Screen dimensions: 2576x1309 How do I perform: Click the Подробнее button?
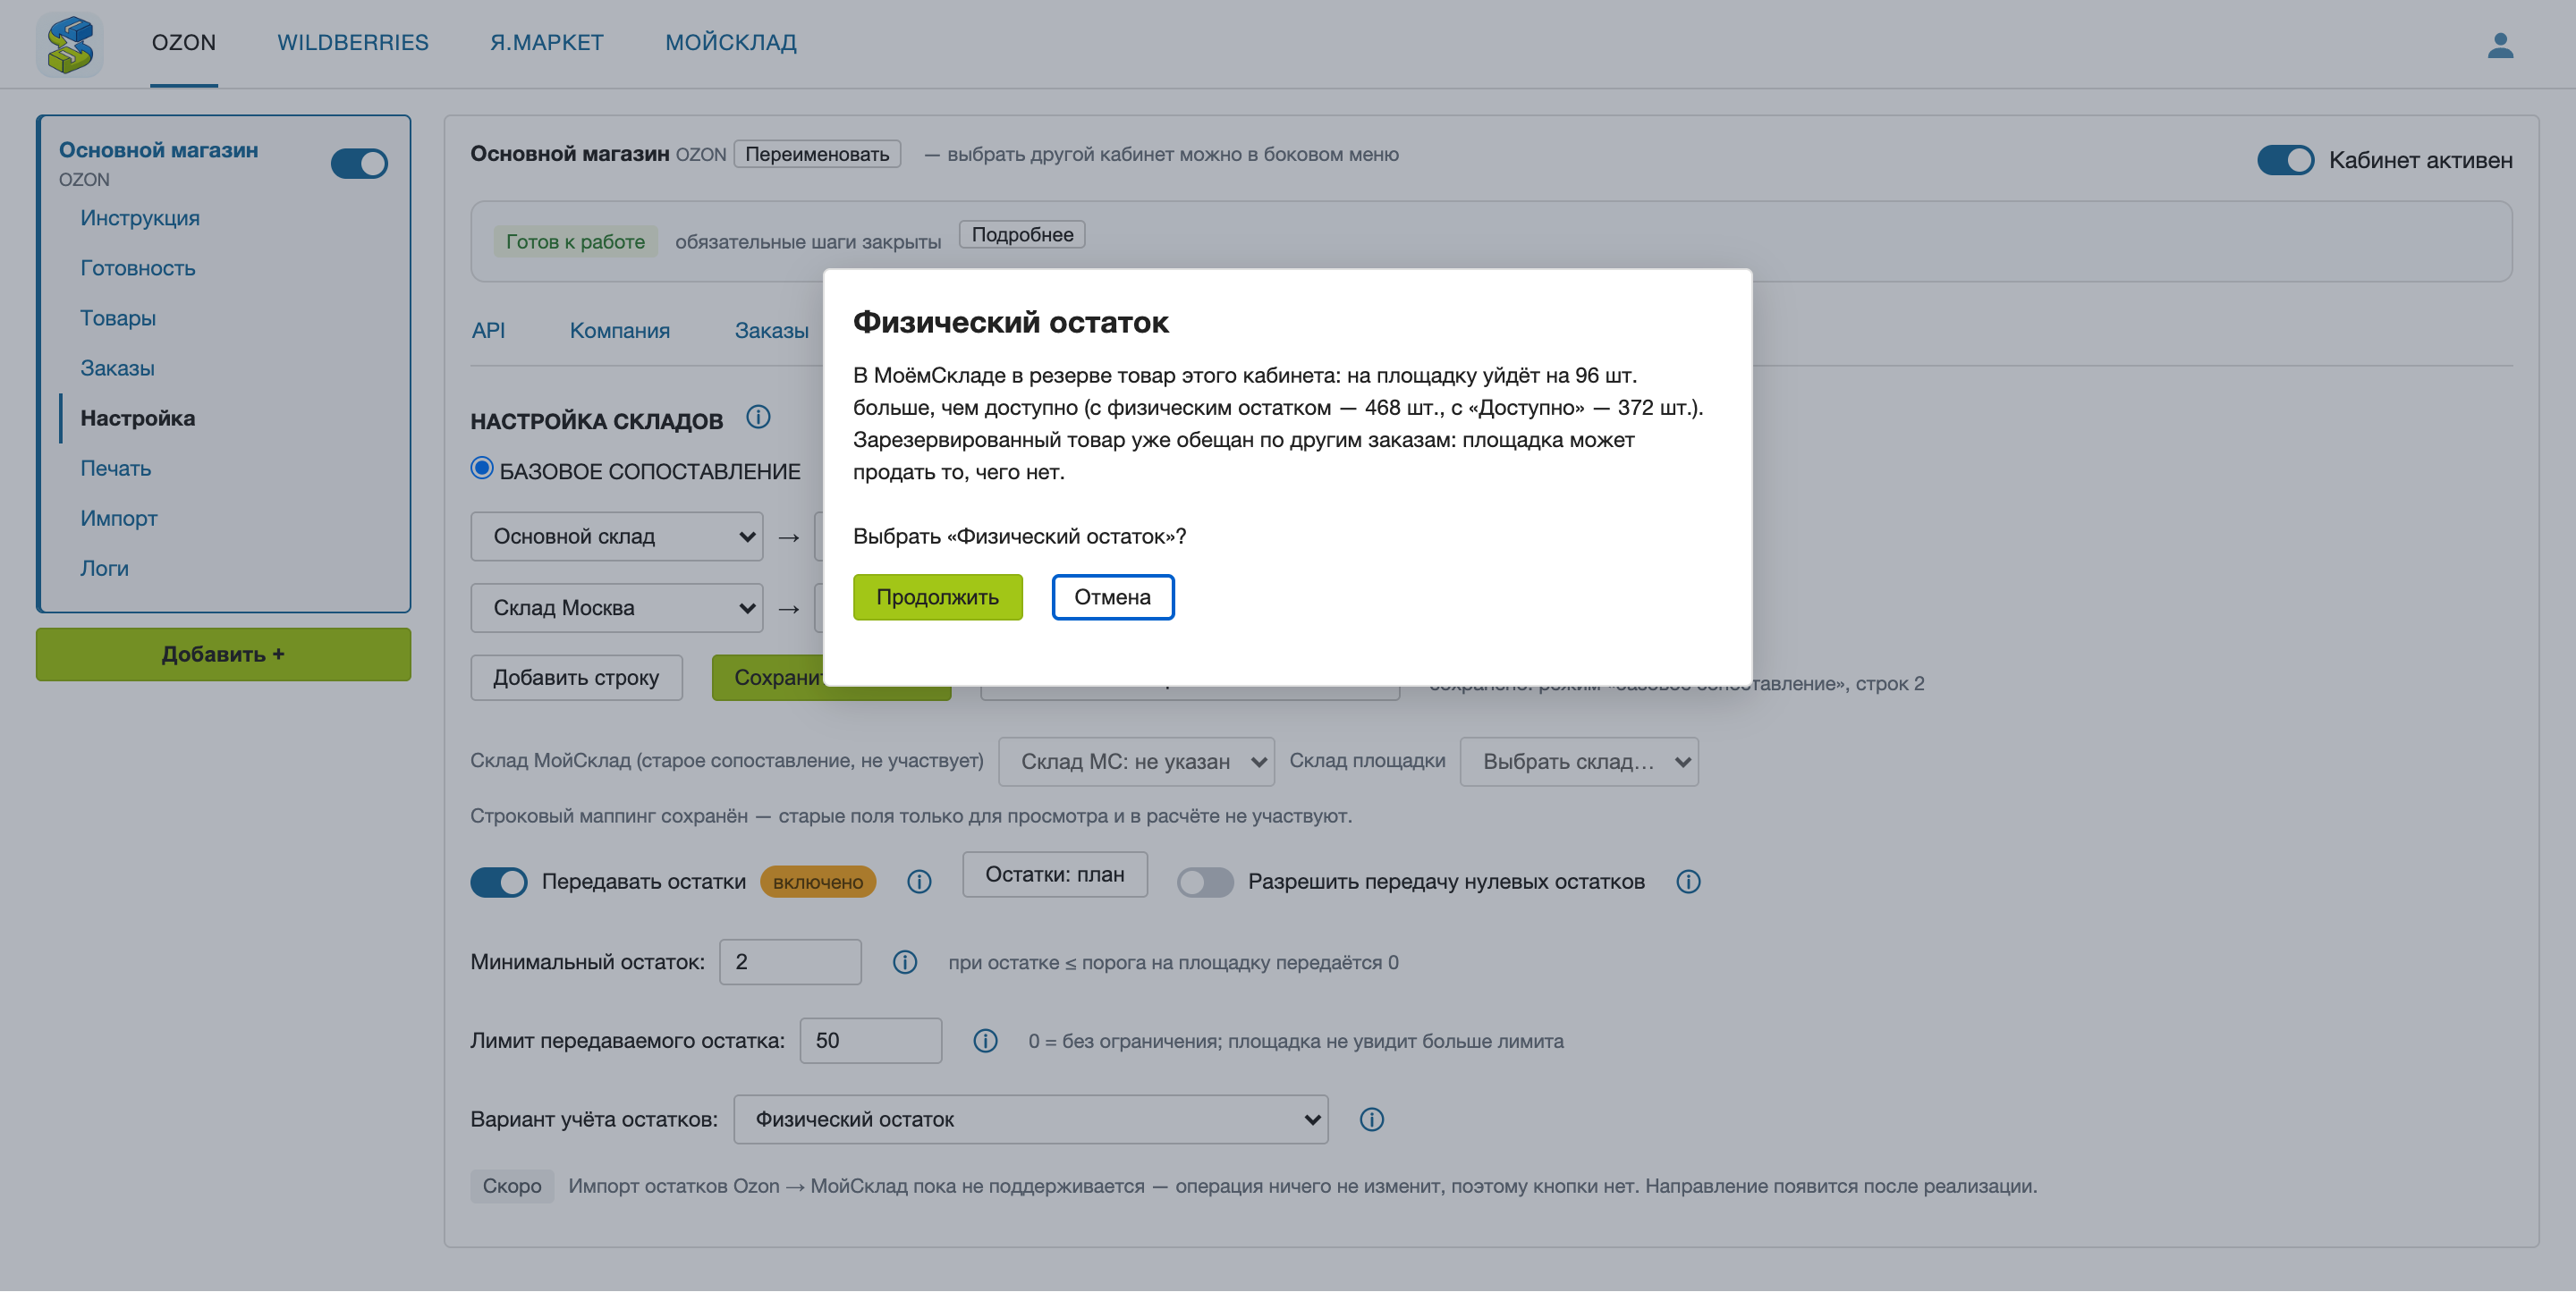(1022, 234)
